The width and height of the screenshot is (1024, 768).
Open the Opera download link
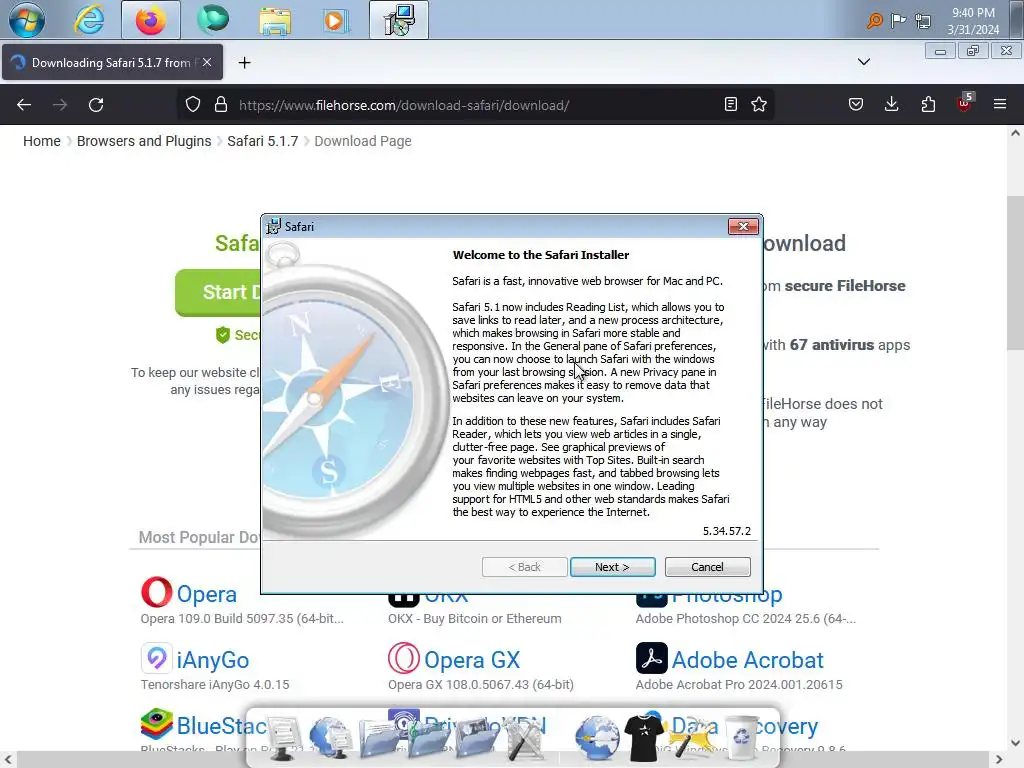(x=207, y=594)
